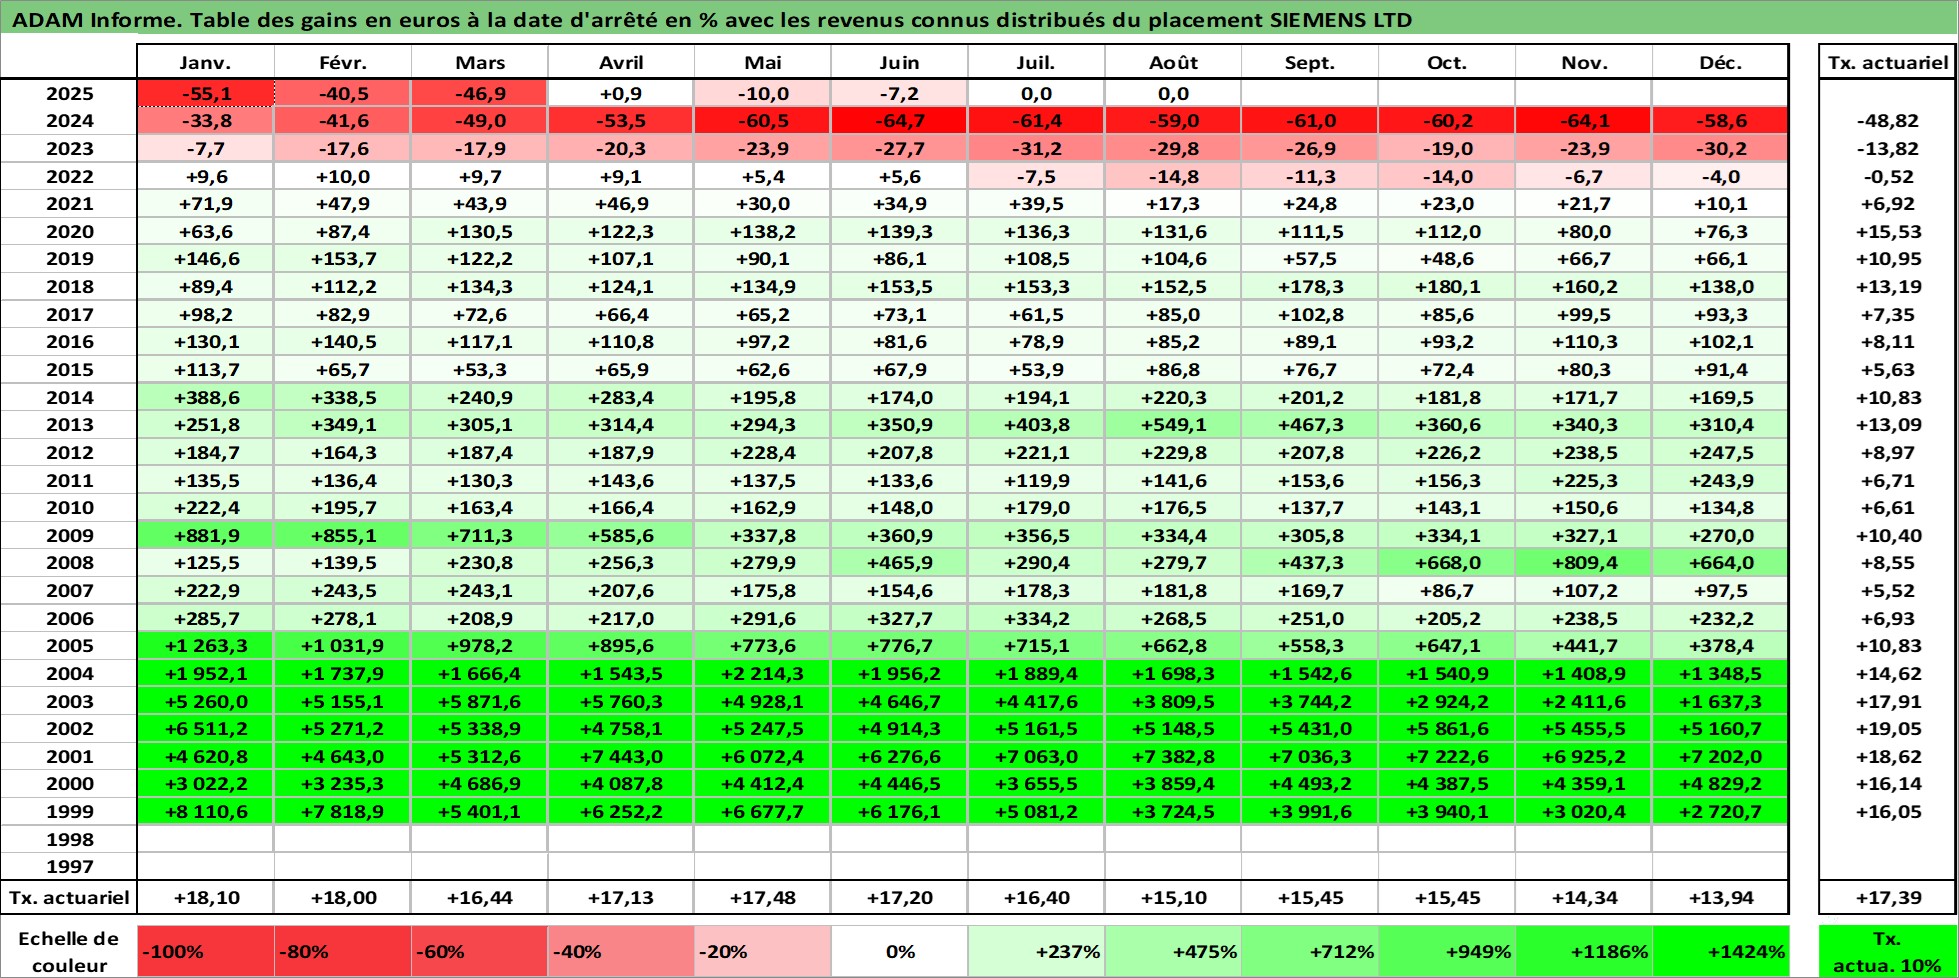Select overall actuarial rate +17,39
The image size is (1959, 978).
[x=1888, y=898]
